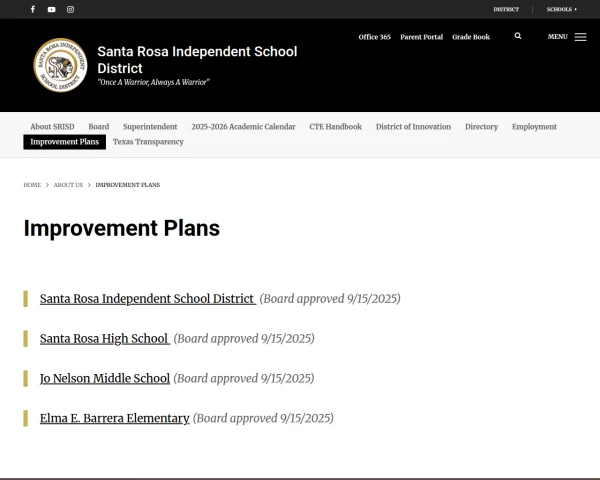Screen dimensions: 600x480
Task: Click Board approved text beside Elma E. Barrera
Action: pos(263,418)
